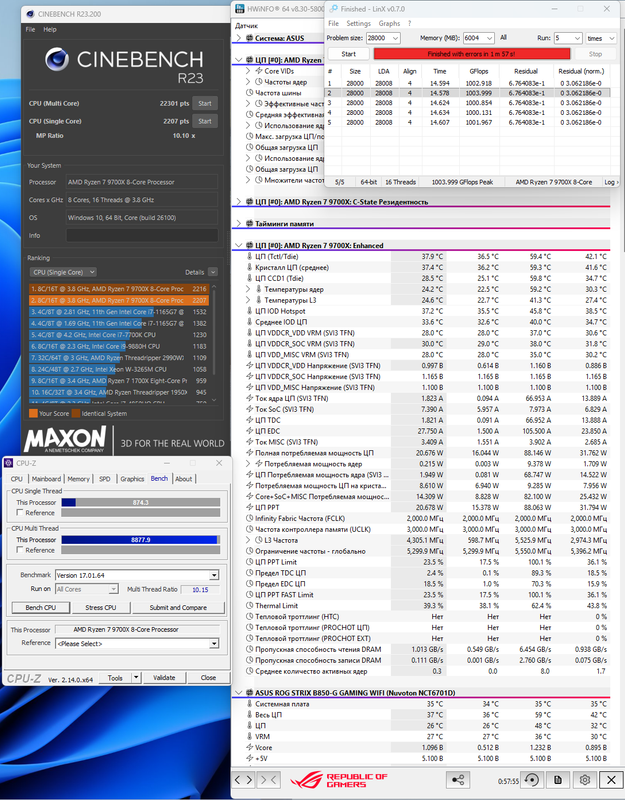Click chip icon beside Тайминги памяти
This screenshot has height=800, width=625.
[249, 223]
